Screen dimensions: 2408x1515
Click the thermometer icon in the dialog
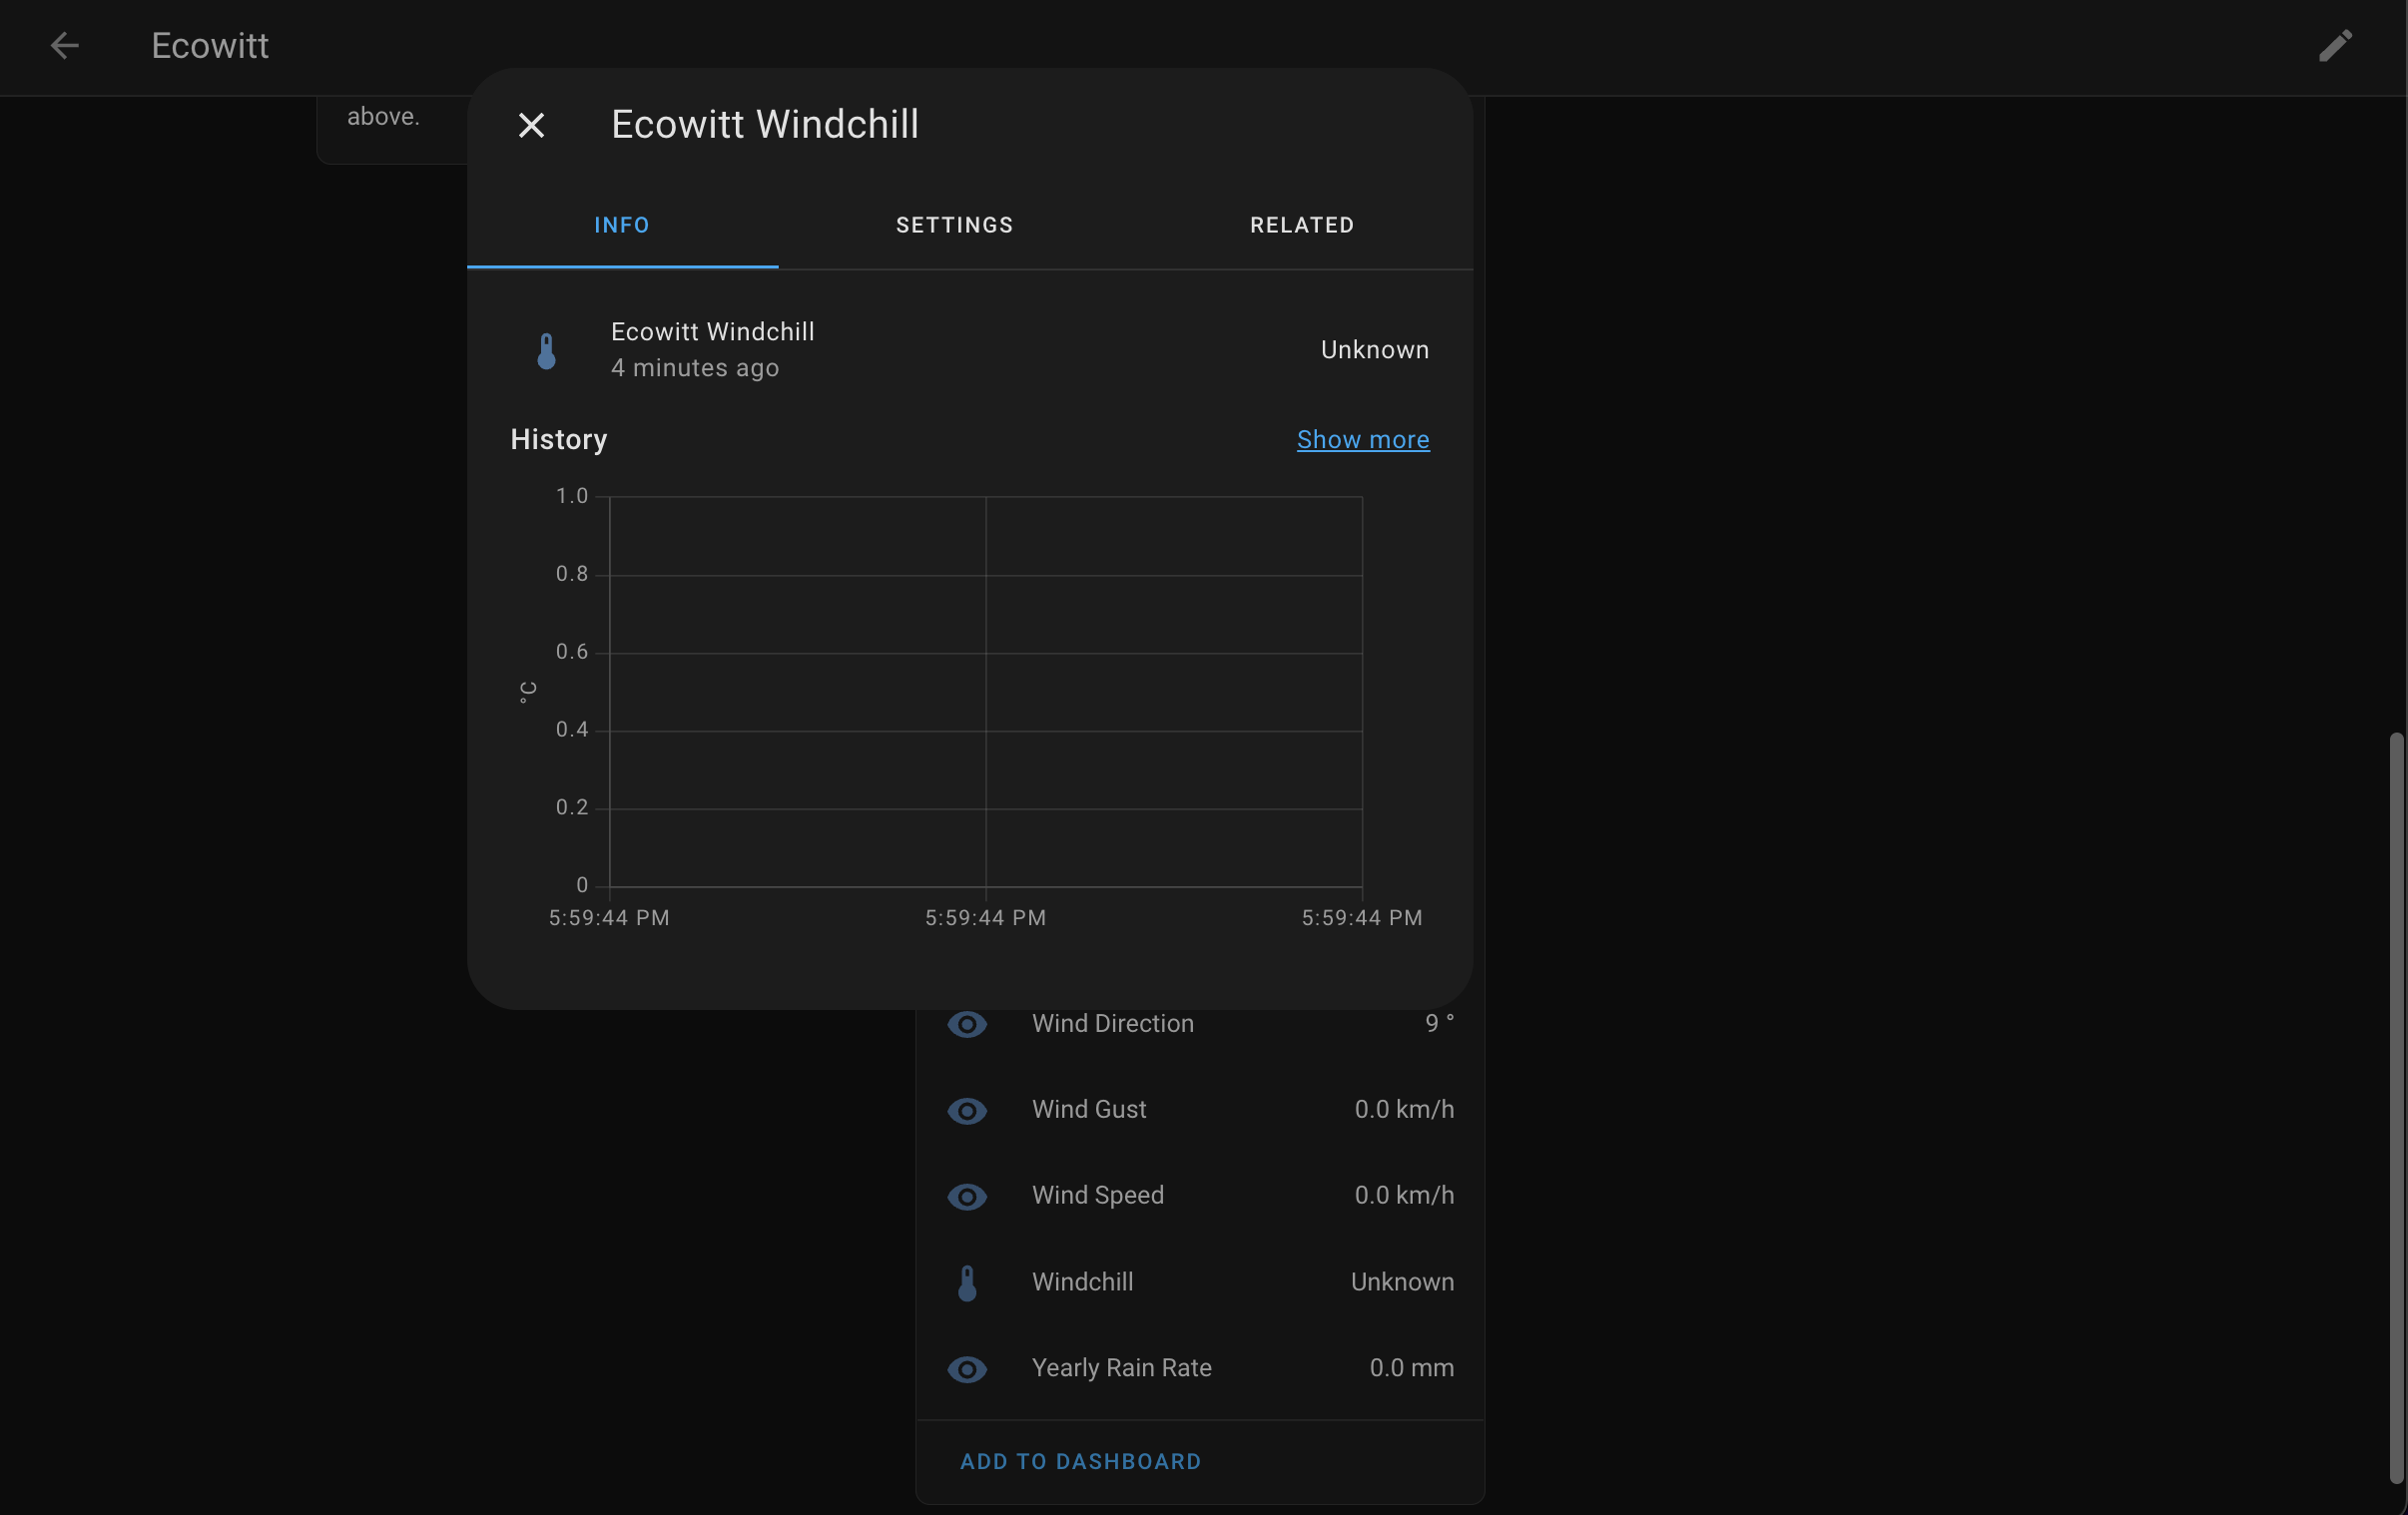(546, 350)
